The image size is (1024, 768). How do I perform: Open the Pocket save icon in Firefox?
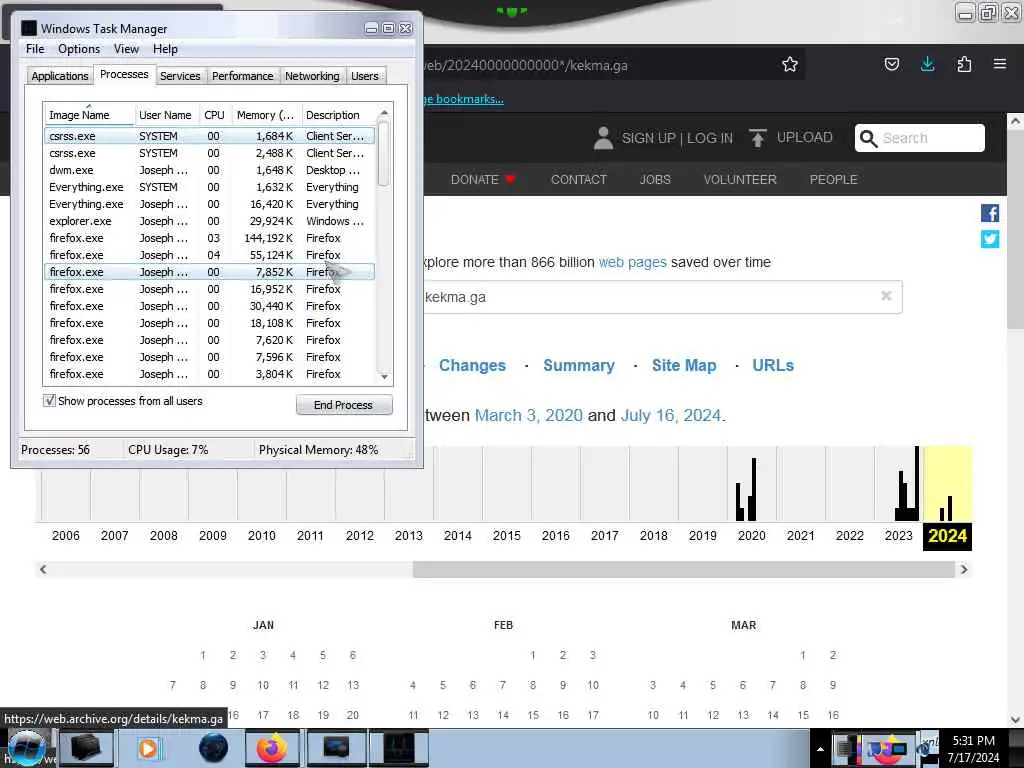[891, 64]
